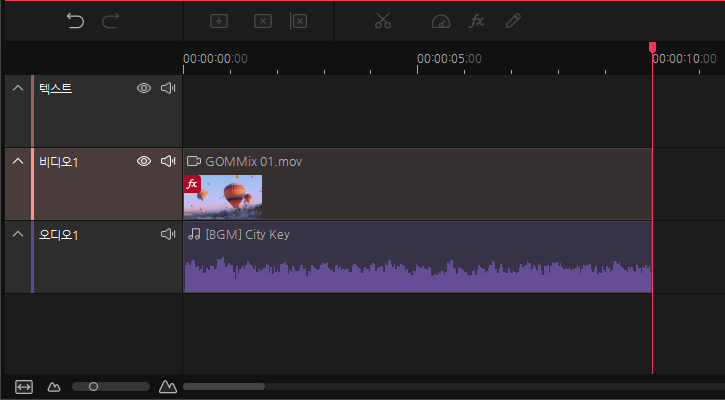Click the Redo arrow in the toolbar
Image resolution: width=725 pixels, height=400 pixels.
point(111,21)
